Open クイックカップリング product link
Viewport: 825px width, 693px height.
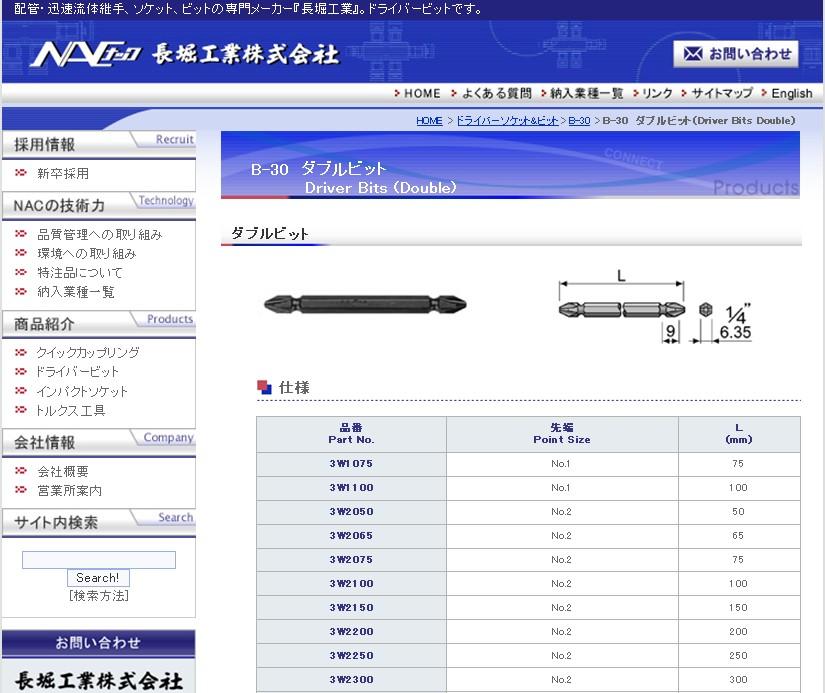[x=88, y=353]
